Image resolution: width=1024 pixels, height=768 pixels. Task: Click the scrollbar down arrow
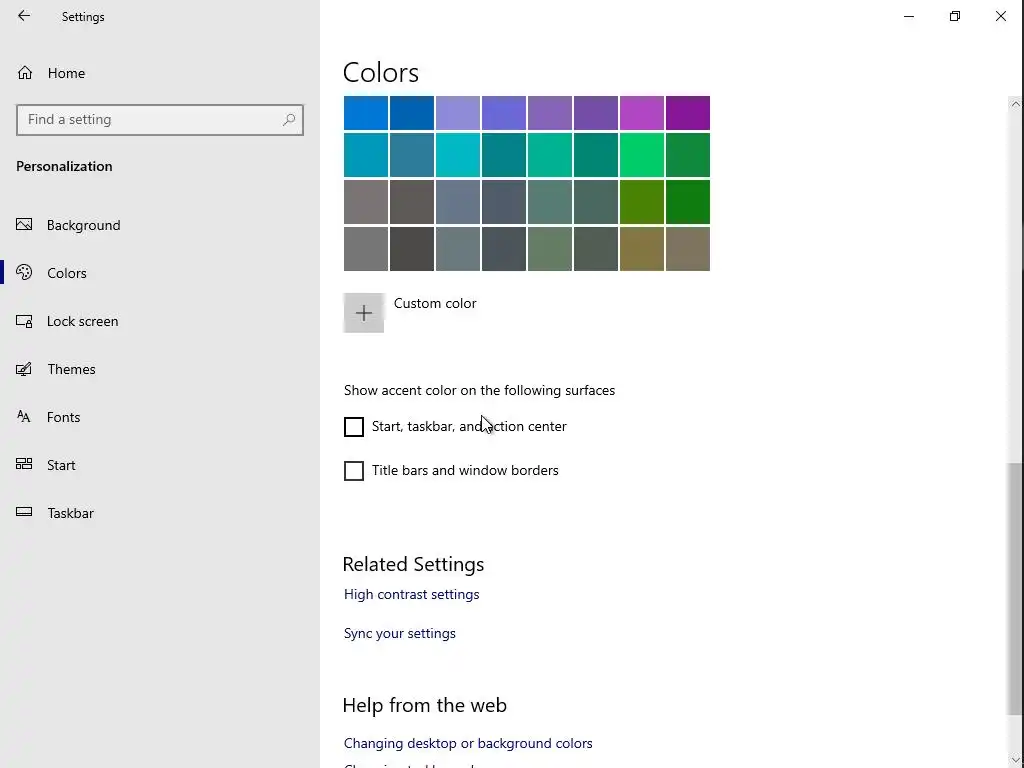click(x=1016, y=759)
